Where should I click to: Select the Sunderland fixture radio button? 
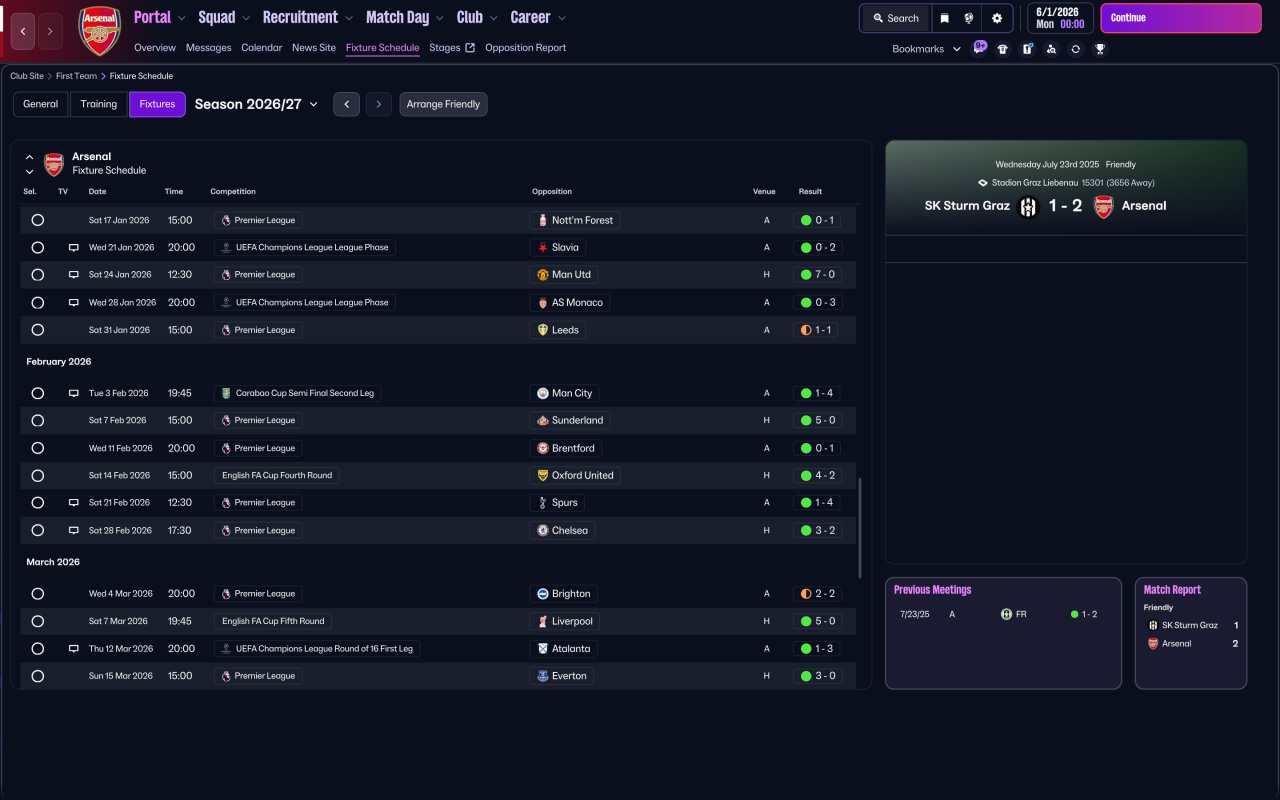point(37,421)
